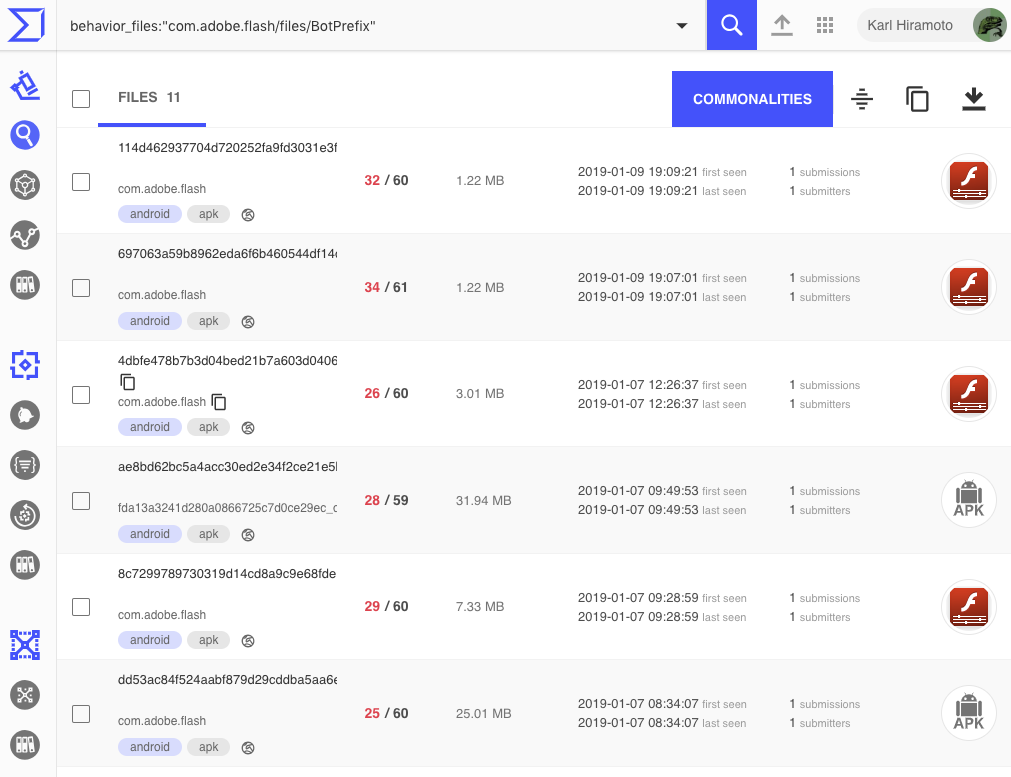Viewport: 1011px width, 777px height.
Task: Open Karl Hiramoto user avatar
Action: pos(989,25)
